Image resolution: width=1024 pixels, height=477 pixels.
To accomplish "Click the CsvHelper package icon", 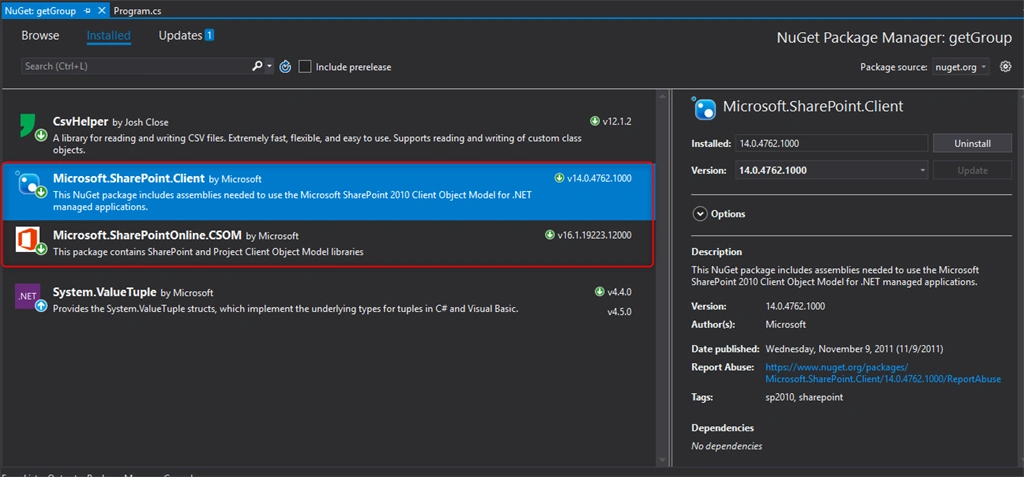I will tap(29, 125).
